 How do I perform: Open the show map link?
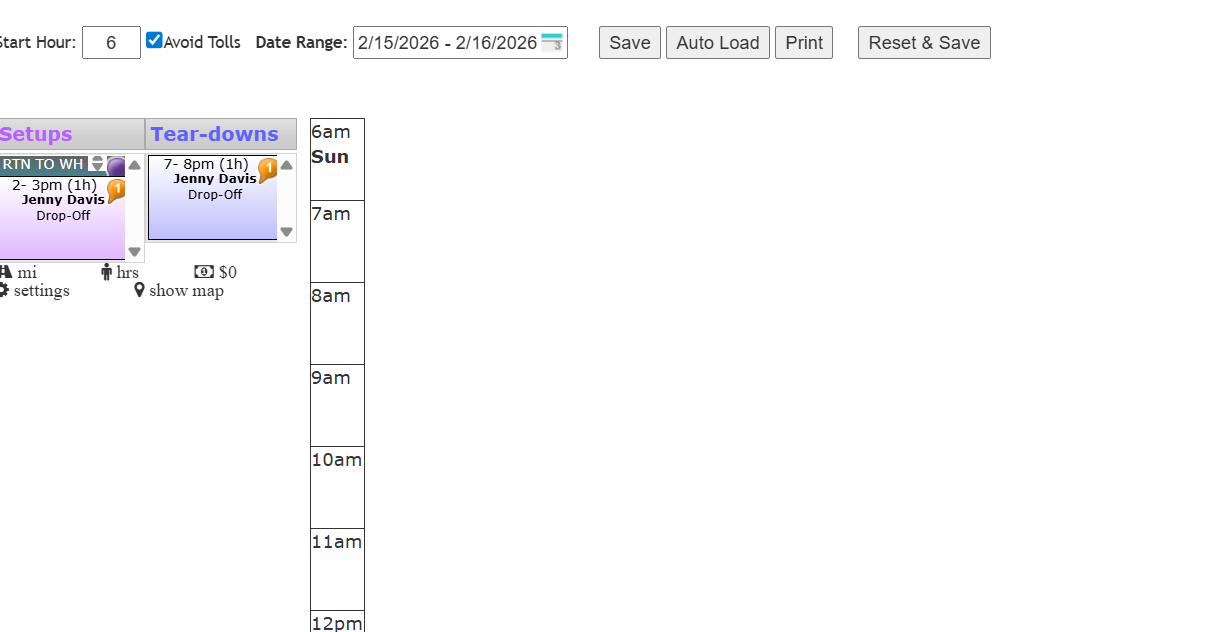pos(186,291)
